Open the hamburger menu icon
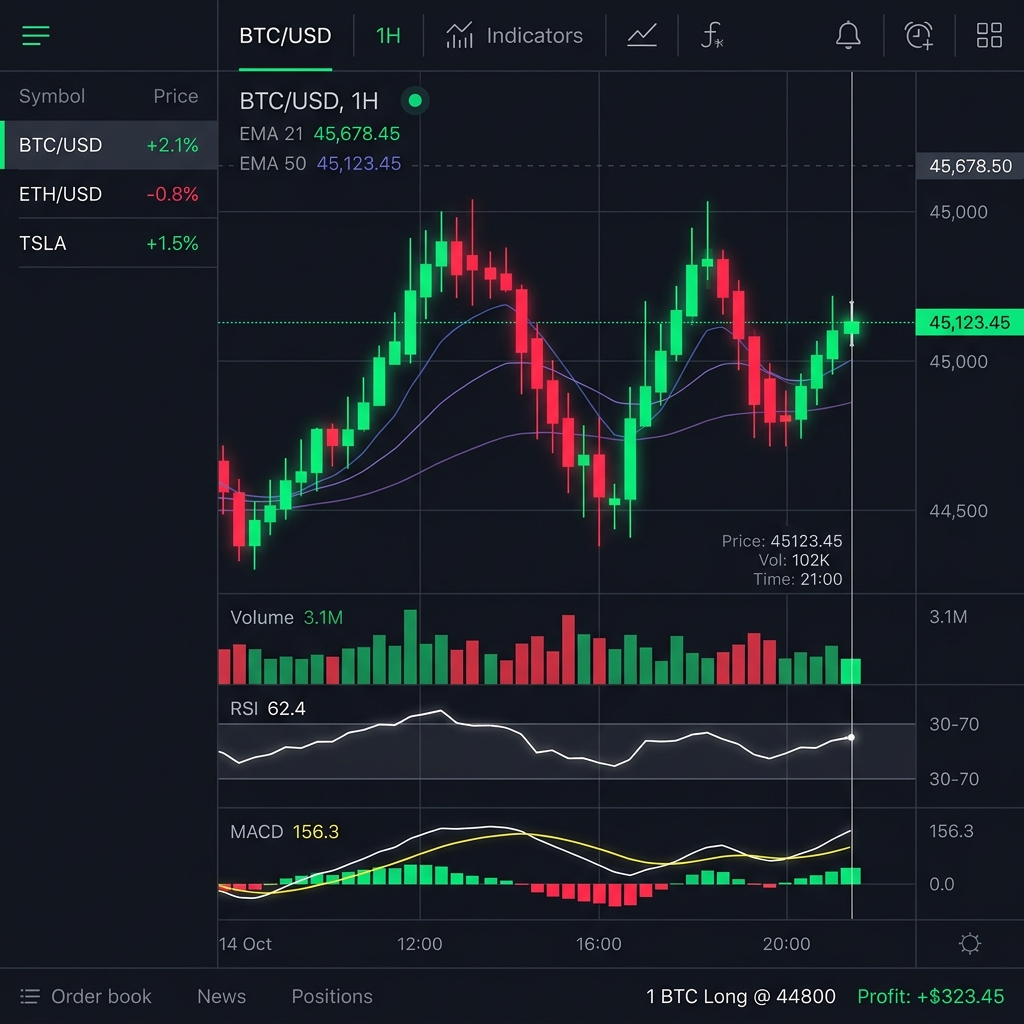Viewport: 1024px width, 1024px height. [36, 35]
